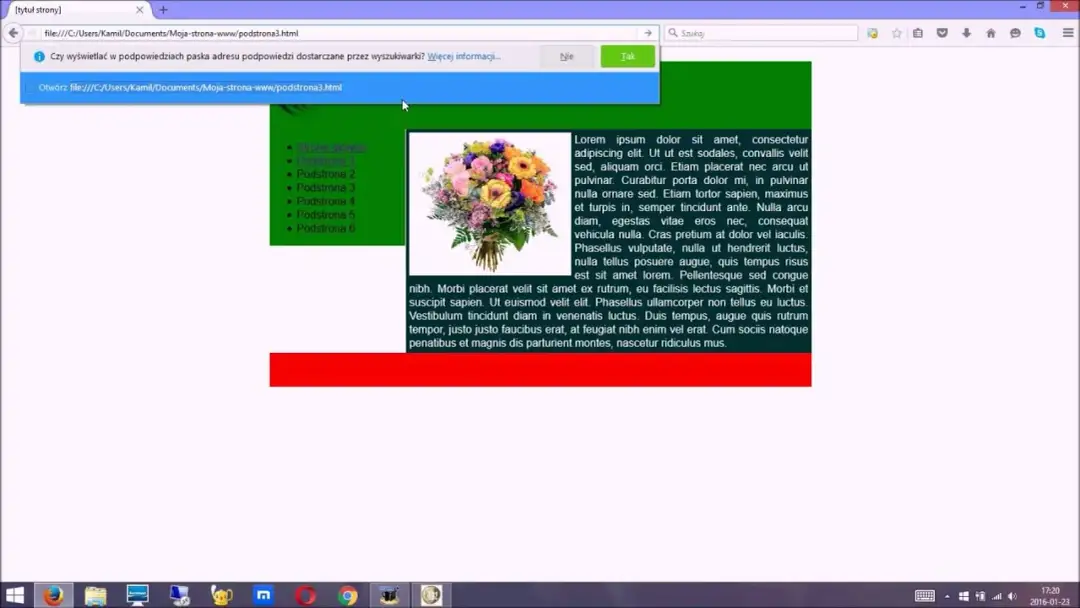Expand hidden icons in system tray
This screenshot has height=608, width=1080.
pyautogui.click(x=947, y=596)
